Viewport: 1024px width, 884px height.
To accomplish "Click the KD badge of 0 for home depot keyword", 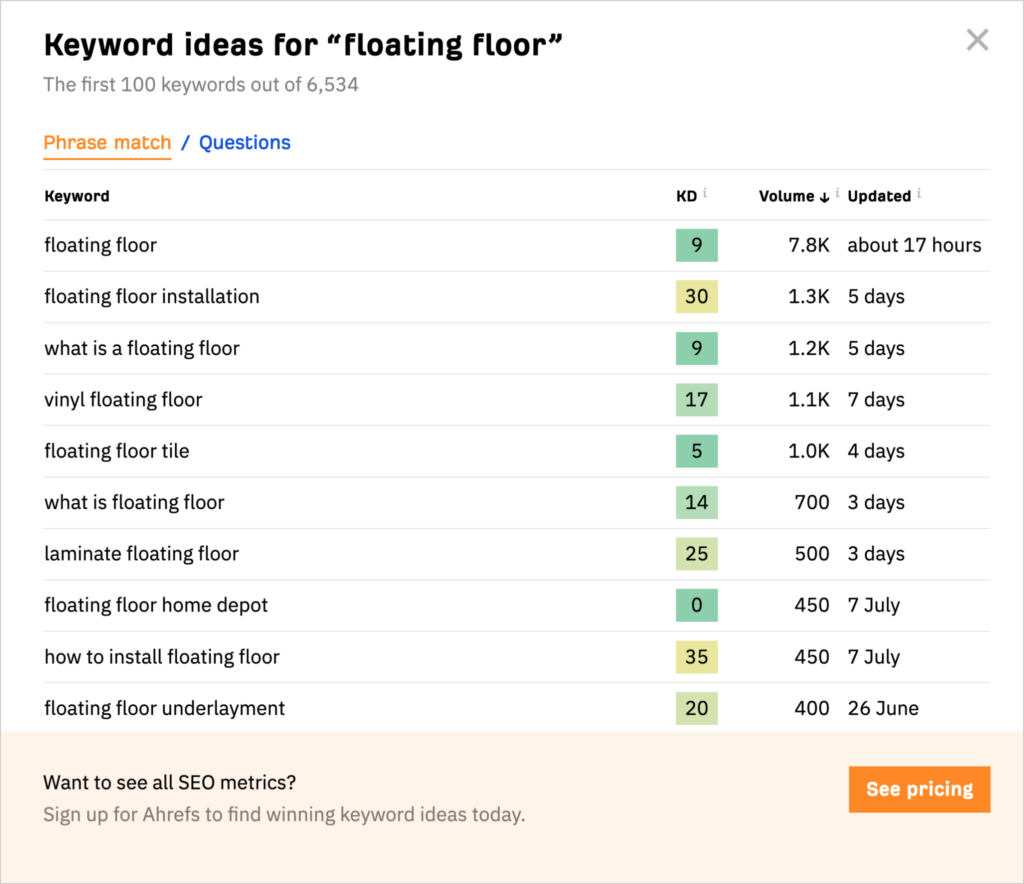I will [x=696, y=605].
